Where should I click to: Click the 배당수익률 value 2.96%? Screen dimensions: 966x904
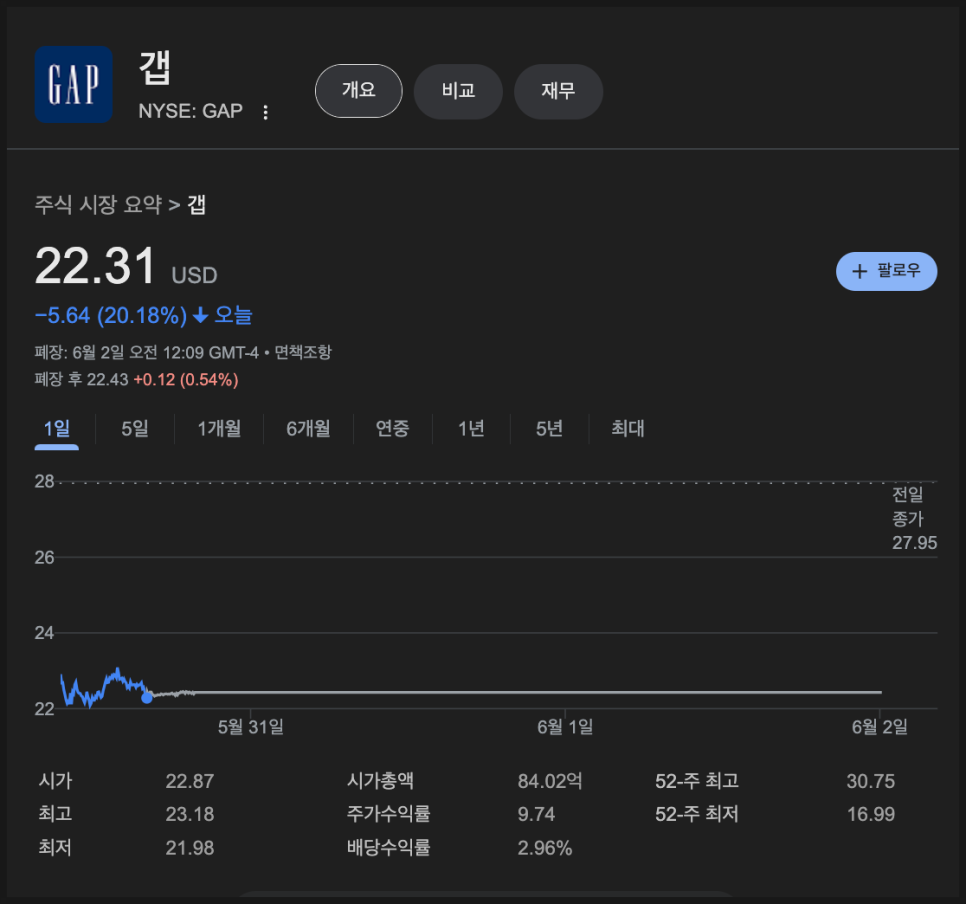point(545,848)
